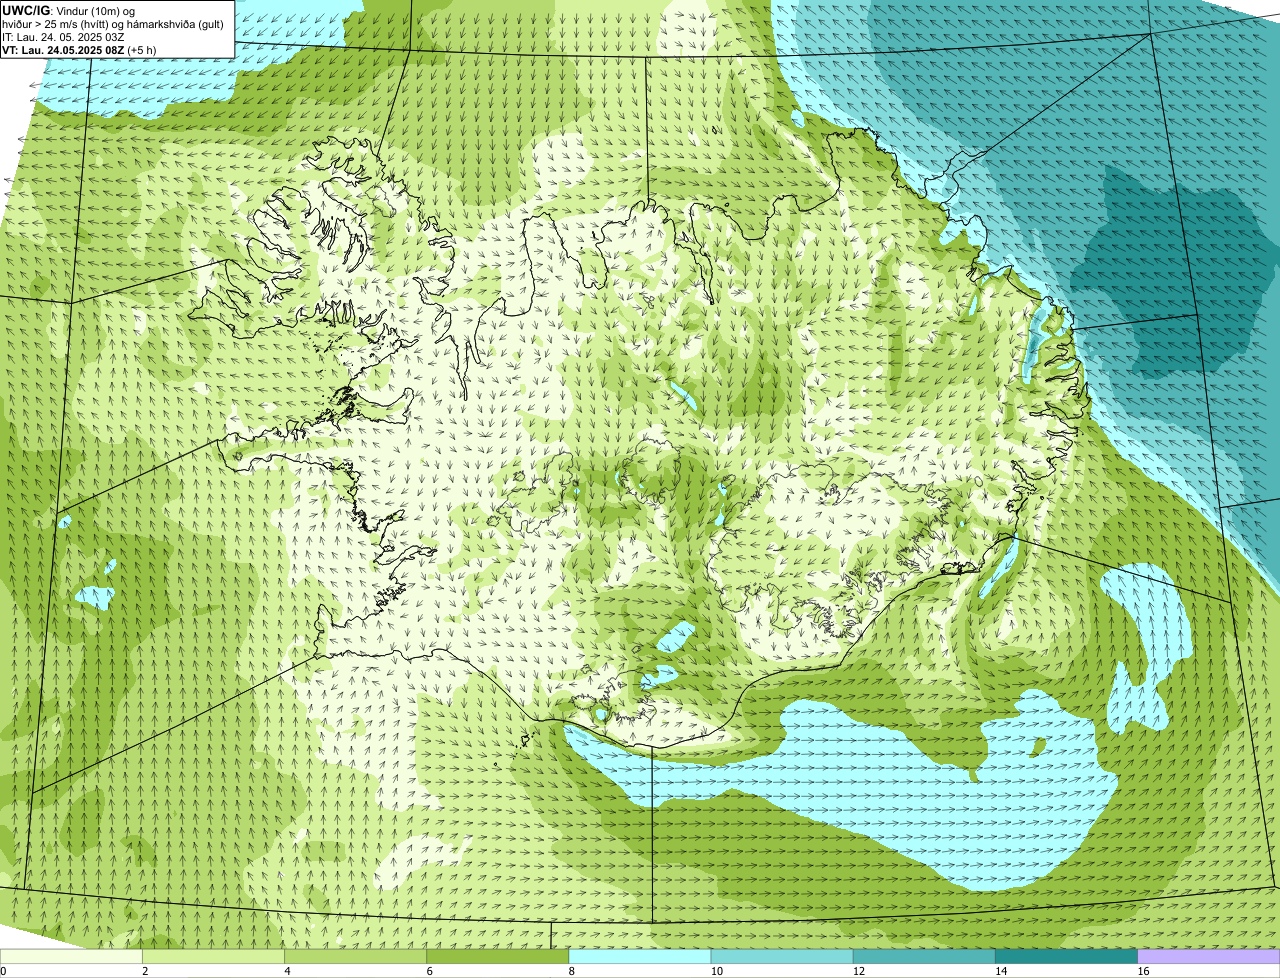
Task: Click the dark teal 14–16 m/s legend swatch
Action: (x=1067, y=957)
